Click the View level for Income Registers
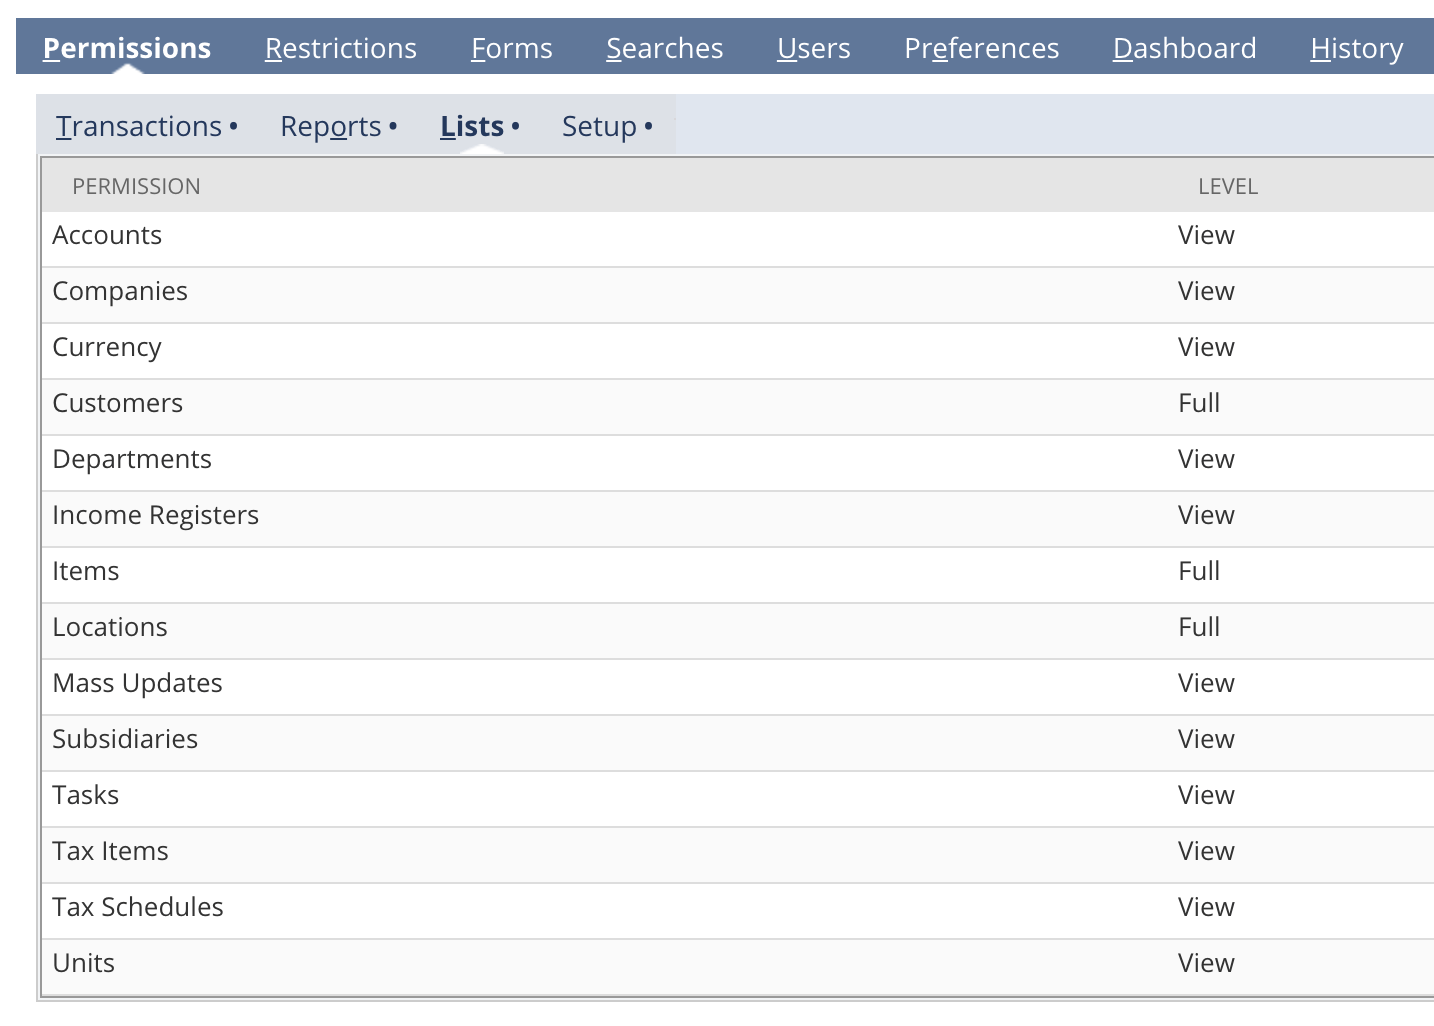This screenshot has height=1026, width=1434. click(x=1206, y=515)
